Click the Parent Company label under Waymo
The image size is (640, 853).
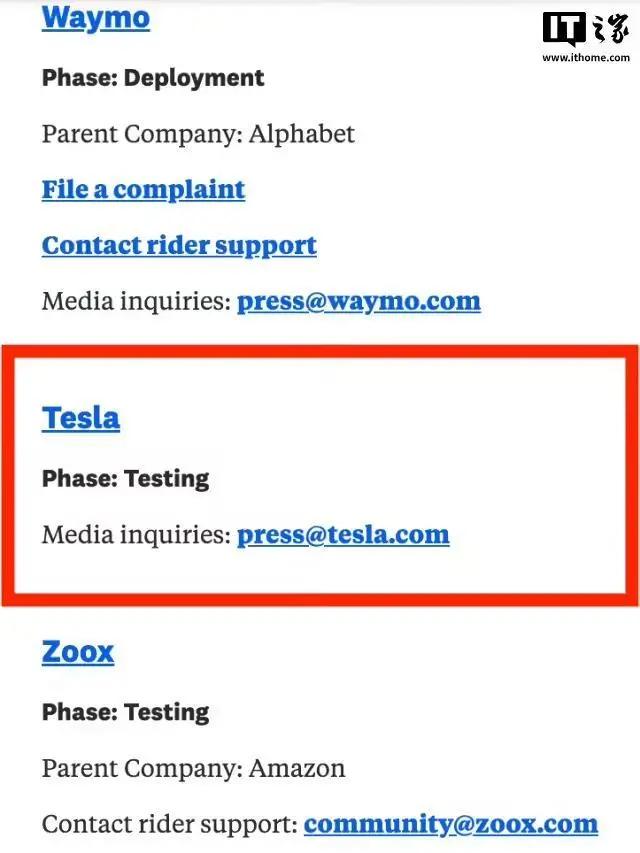coord(138,134)
